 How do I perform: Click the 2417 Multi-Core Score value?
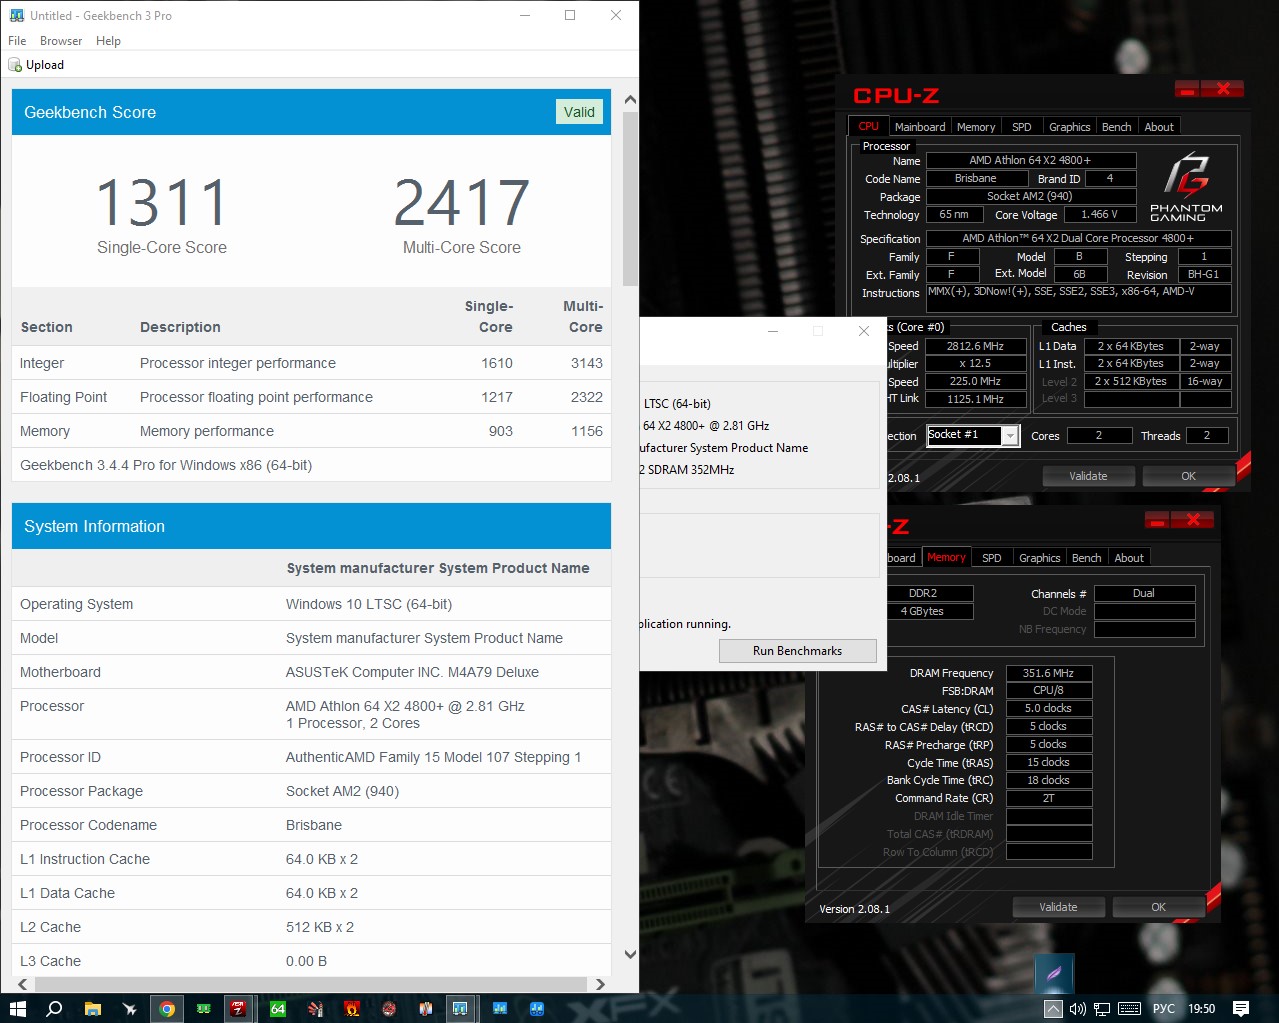click(461, 203)
